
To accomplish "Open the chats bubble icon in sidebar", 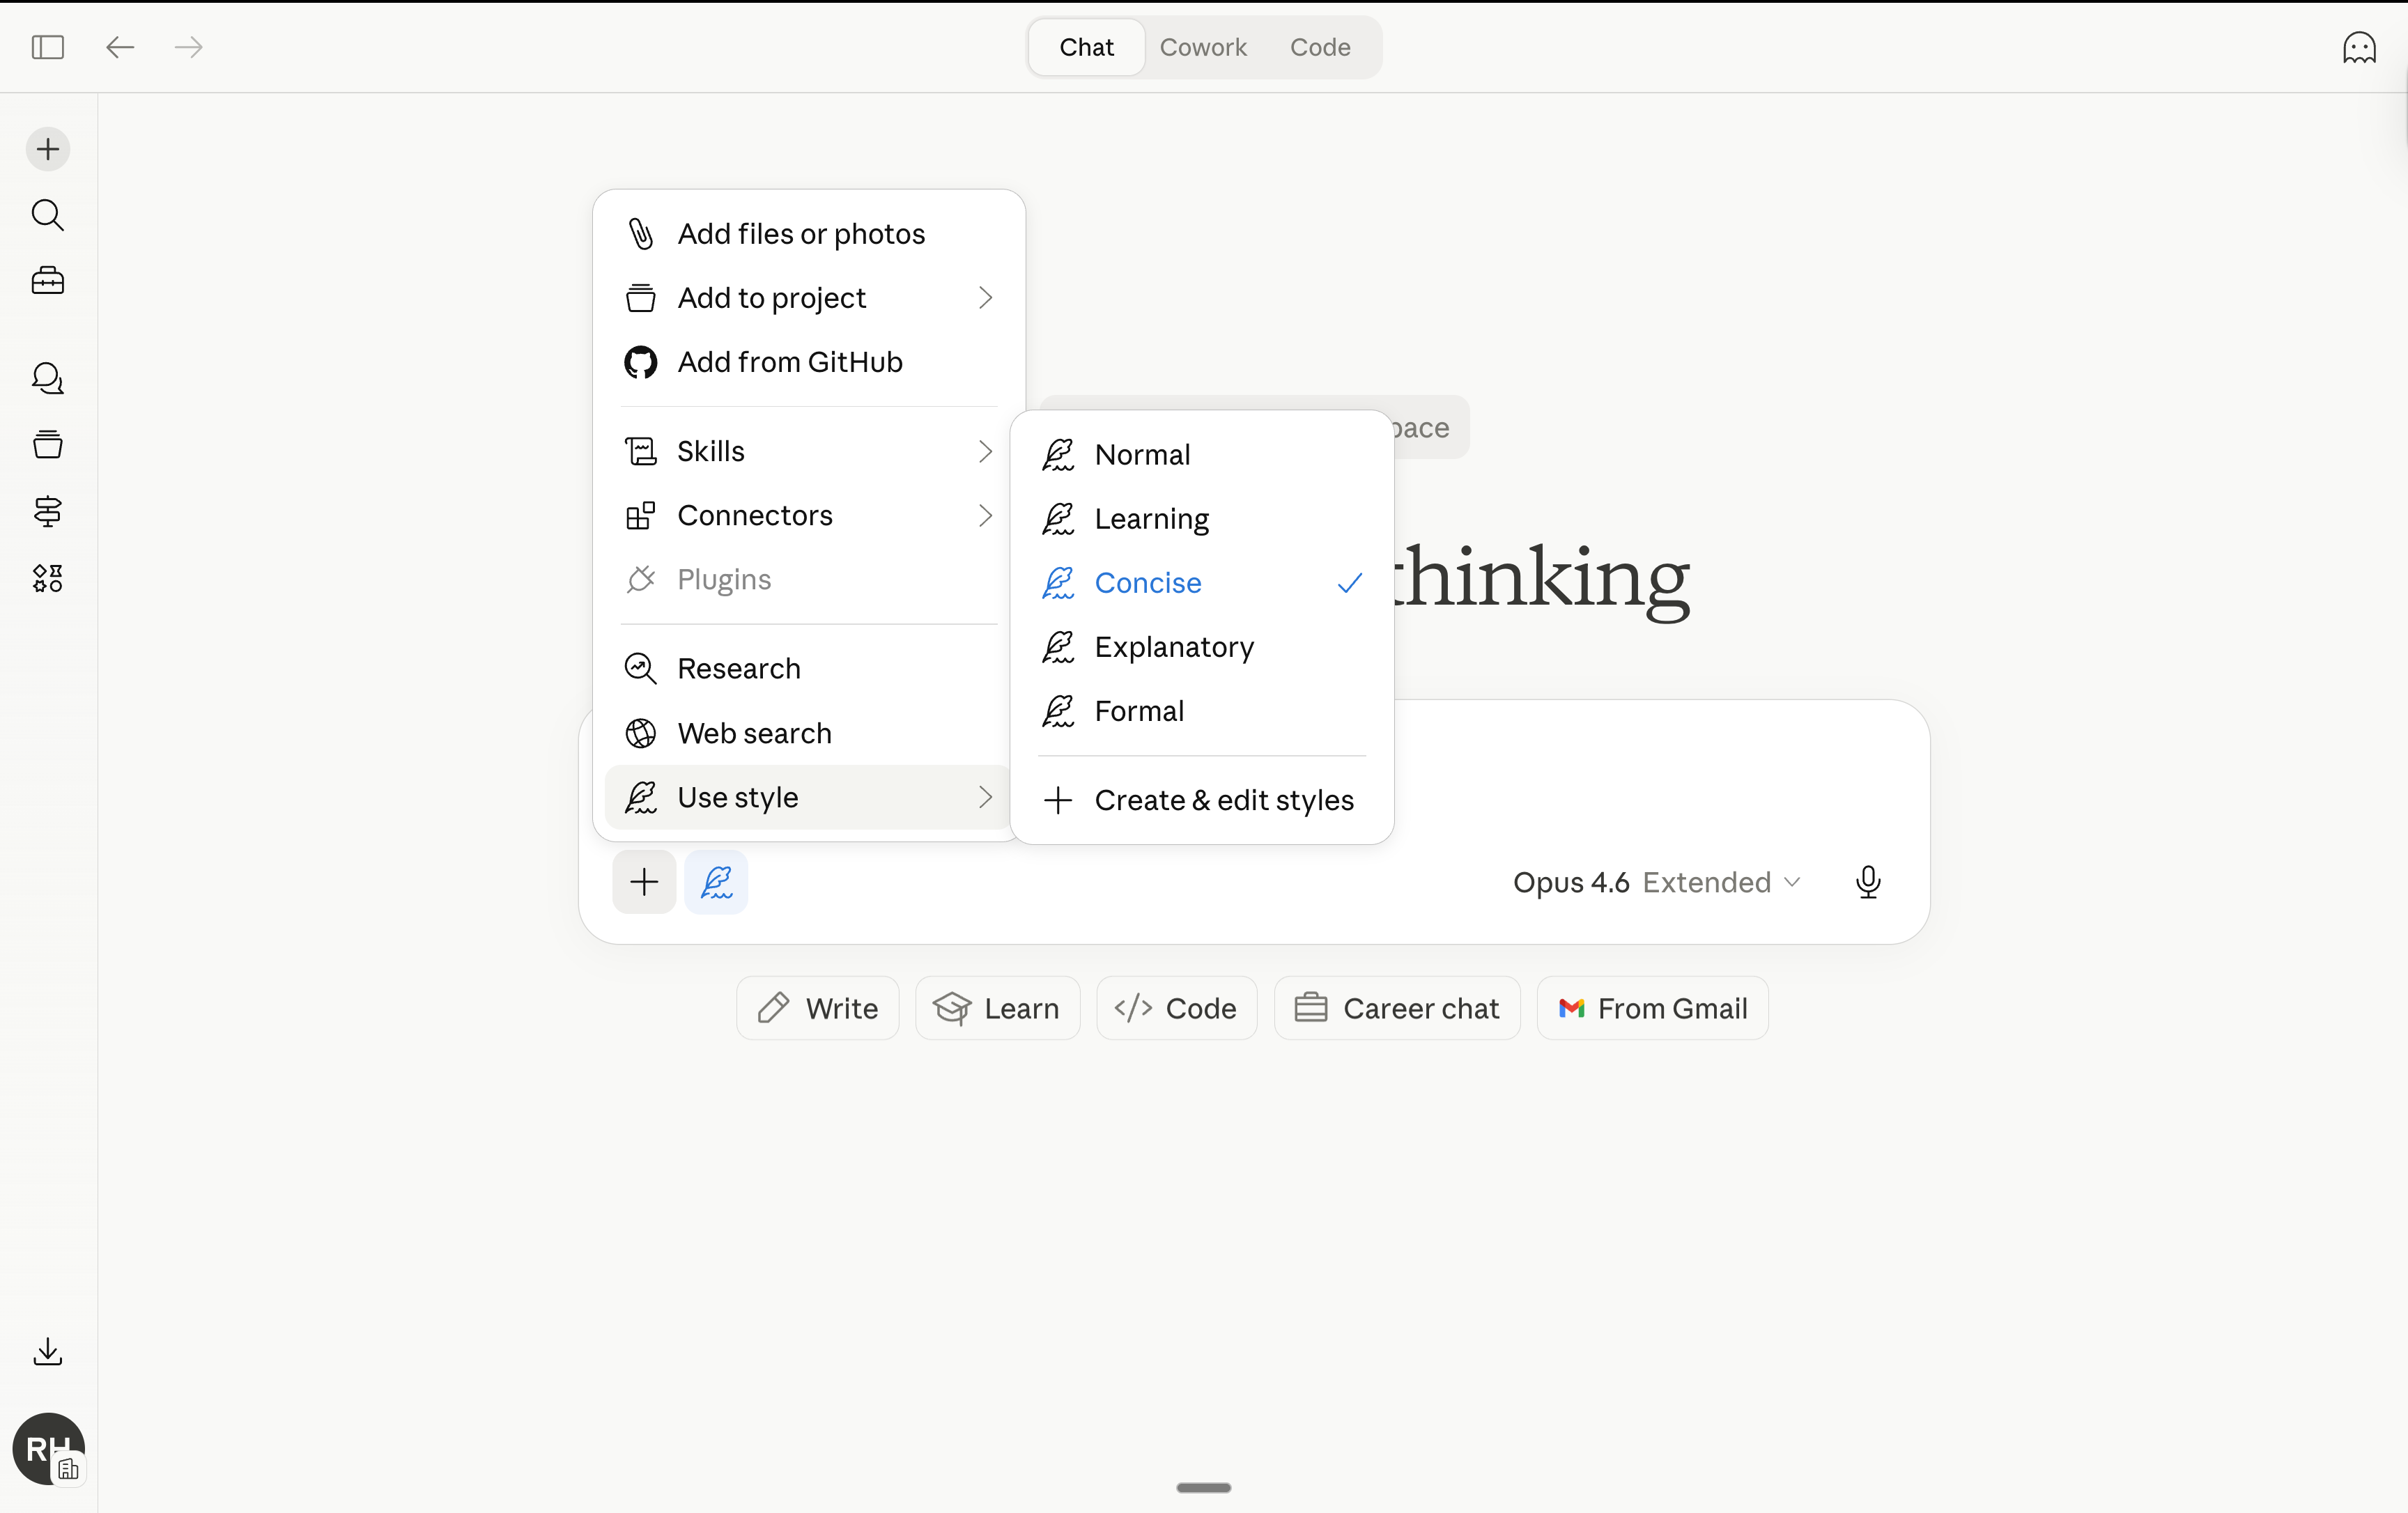I will pos(47,378).
